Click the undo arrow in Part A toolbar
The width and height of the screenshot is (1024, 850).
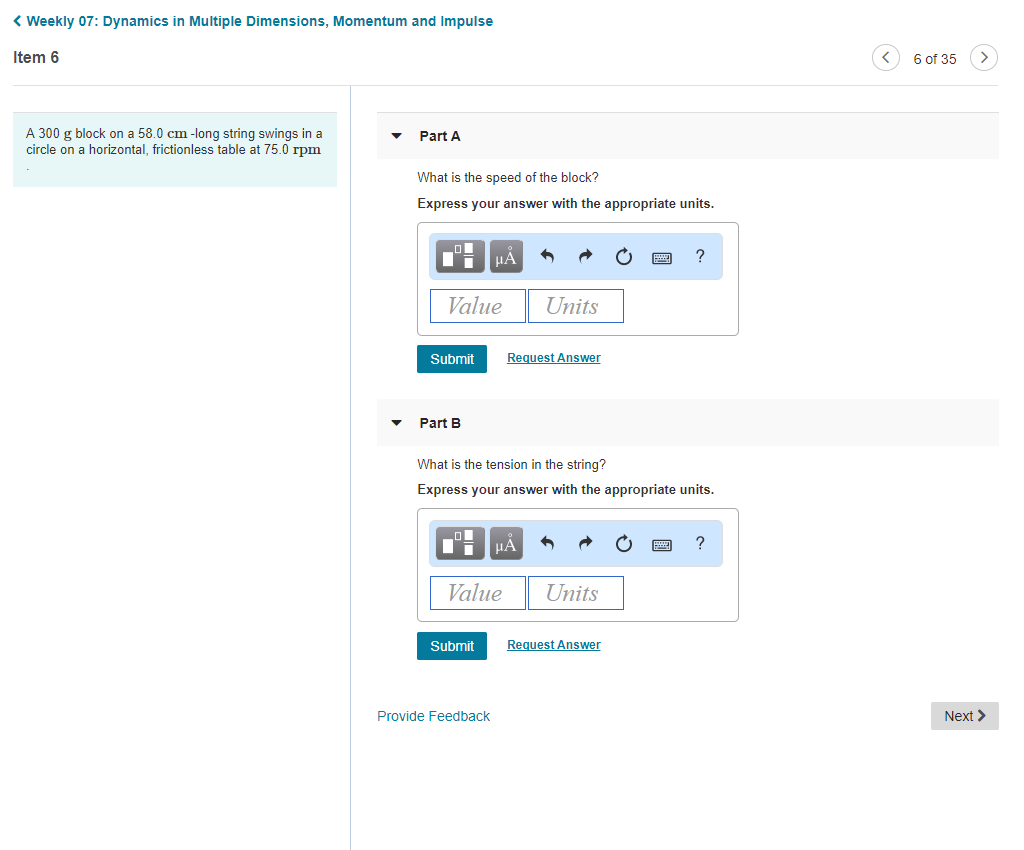547,256
